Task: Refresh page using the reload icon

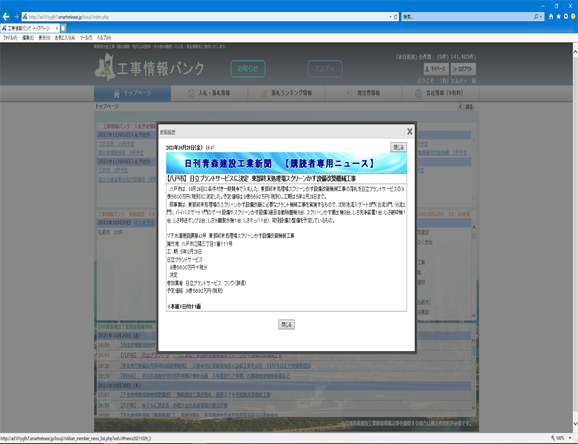Action: (396, 17)
